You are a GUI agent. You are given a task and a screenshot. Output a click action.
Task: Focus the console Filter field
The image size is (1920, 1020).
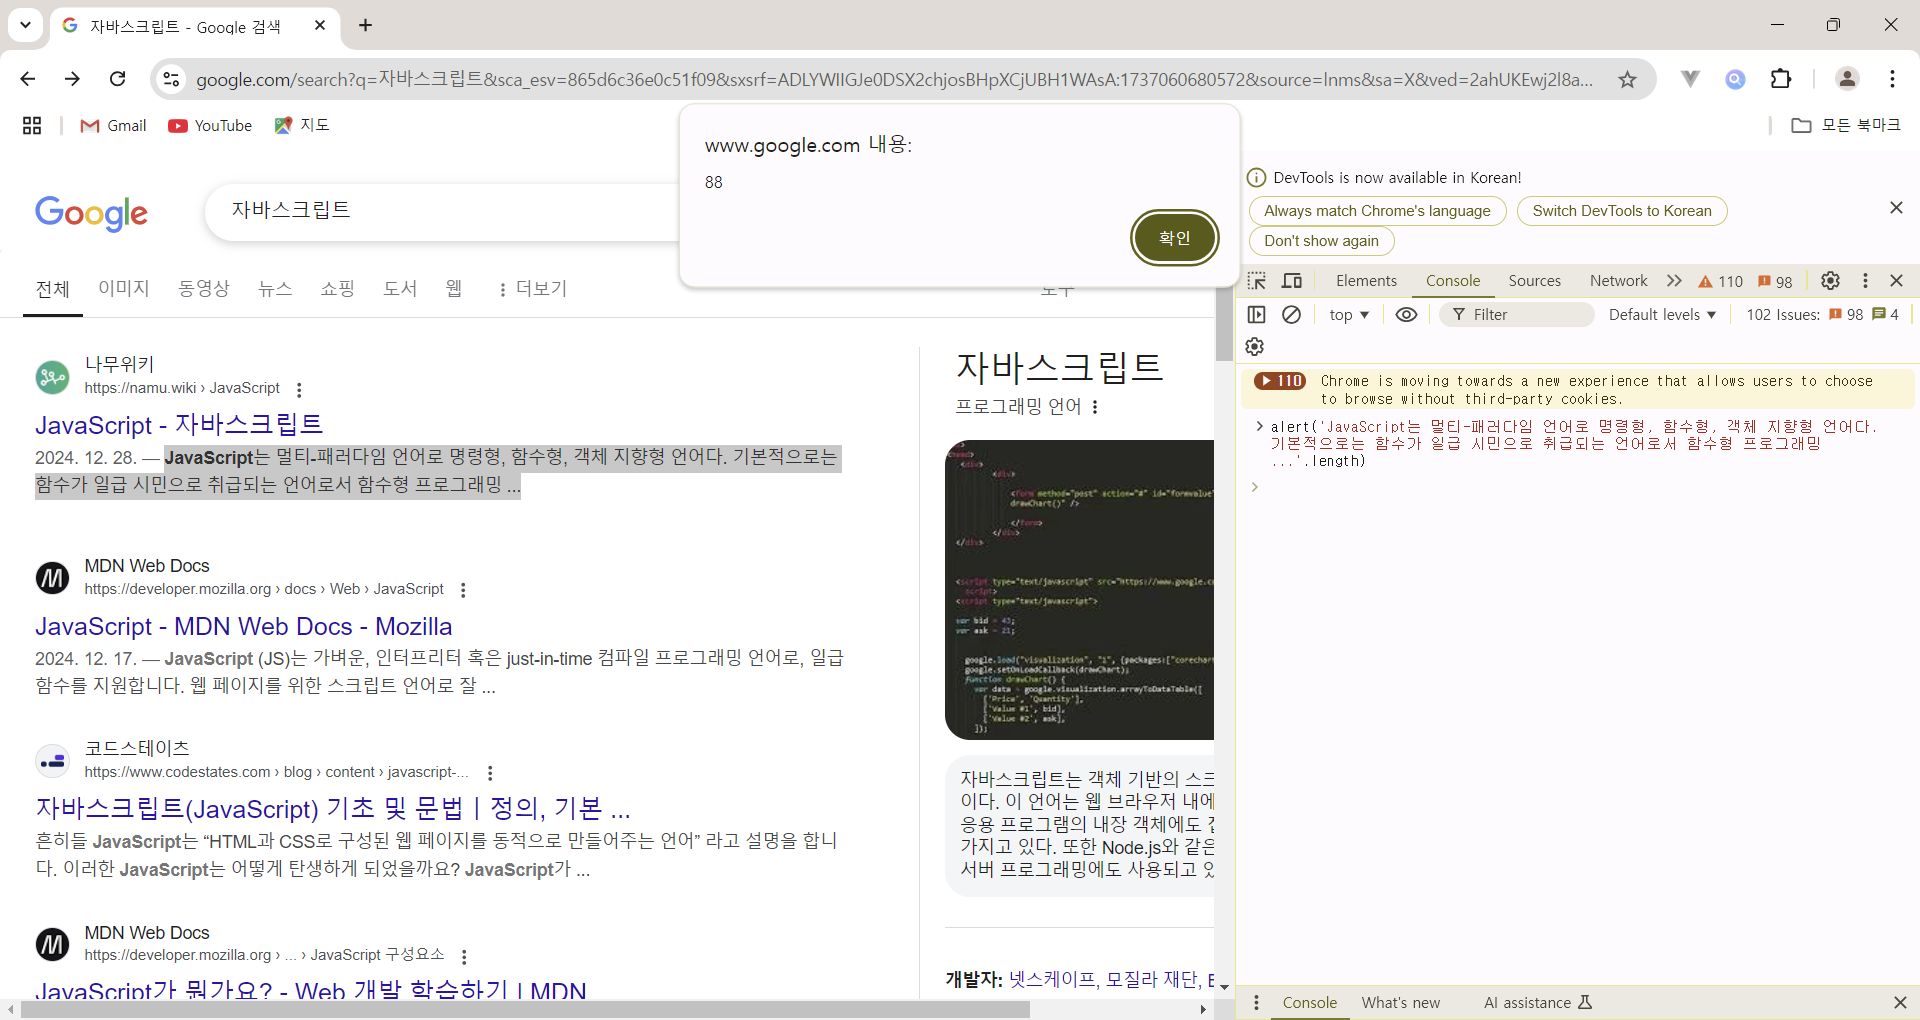1517,315
